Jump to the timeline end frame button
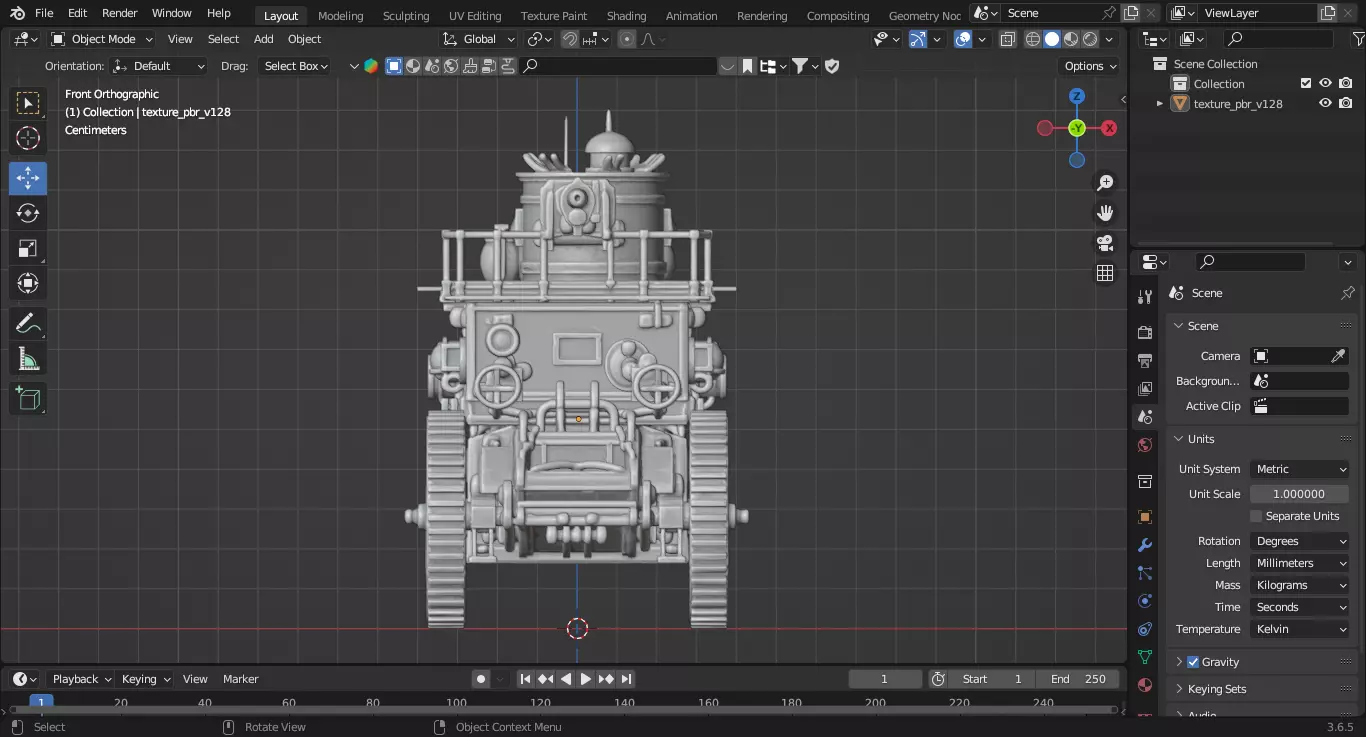 point(626,679)
